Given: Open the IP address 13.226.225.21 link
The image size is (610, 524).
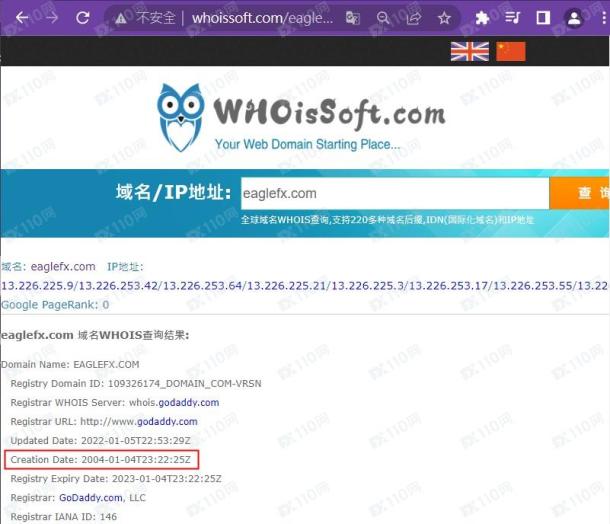Looking at the screenshot, I should [287, 286].
